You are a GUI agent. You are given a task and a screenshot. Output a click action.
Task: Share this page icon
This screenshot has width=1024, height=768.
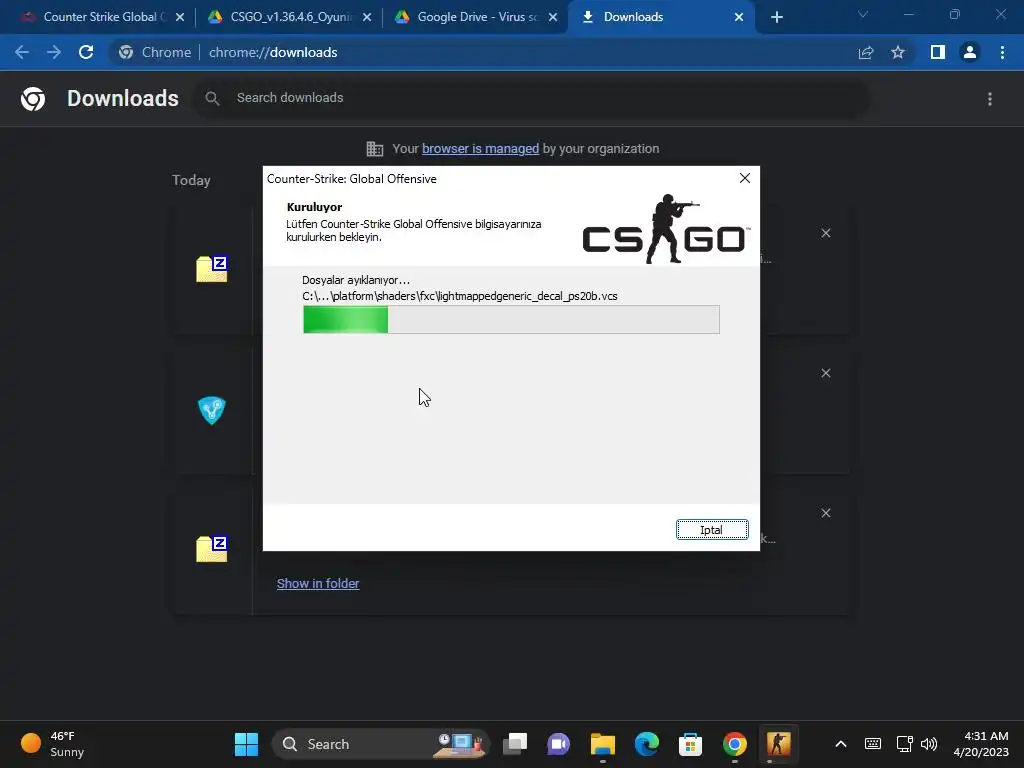click(866, 52)
